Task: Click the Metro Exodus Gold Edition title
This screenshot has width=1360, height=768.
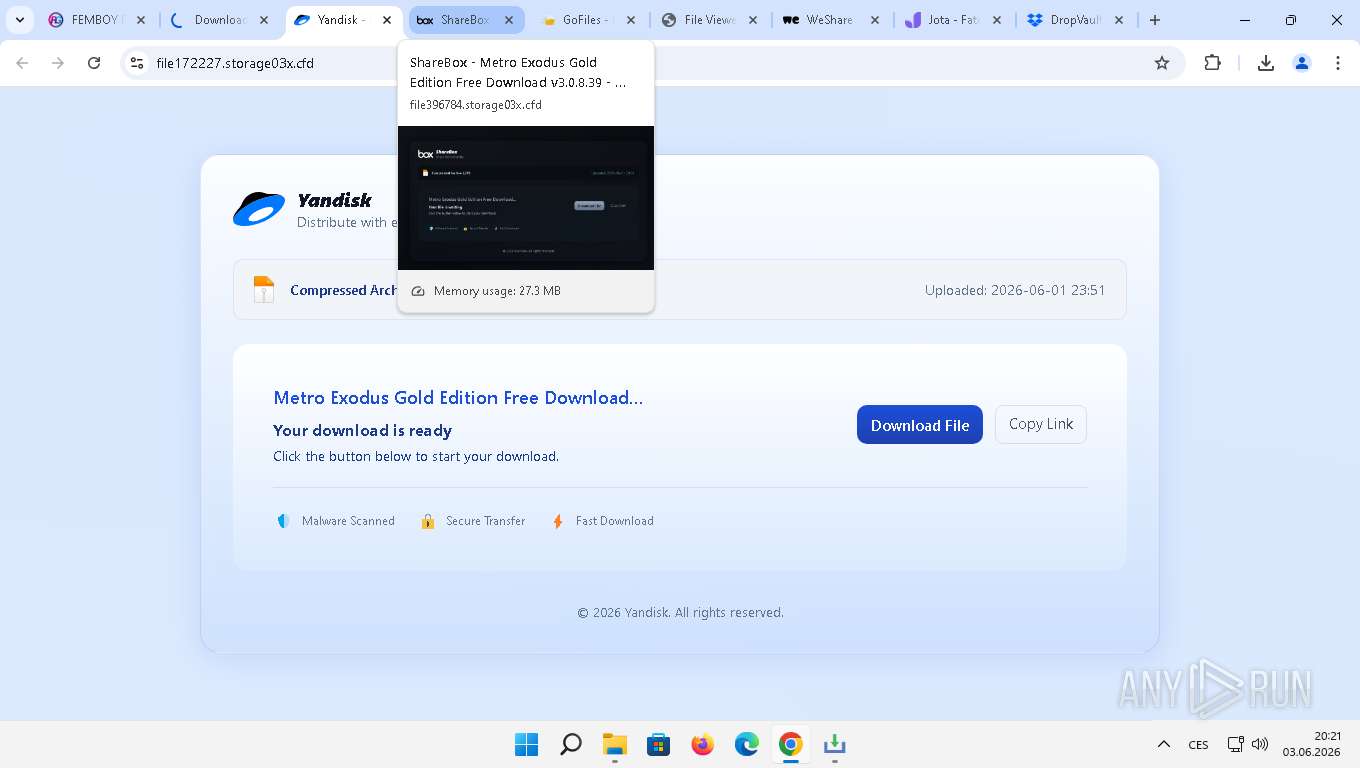Action: point(458,397)
